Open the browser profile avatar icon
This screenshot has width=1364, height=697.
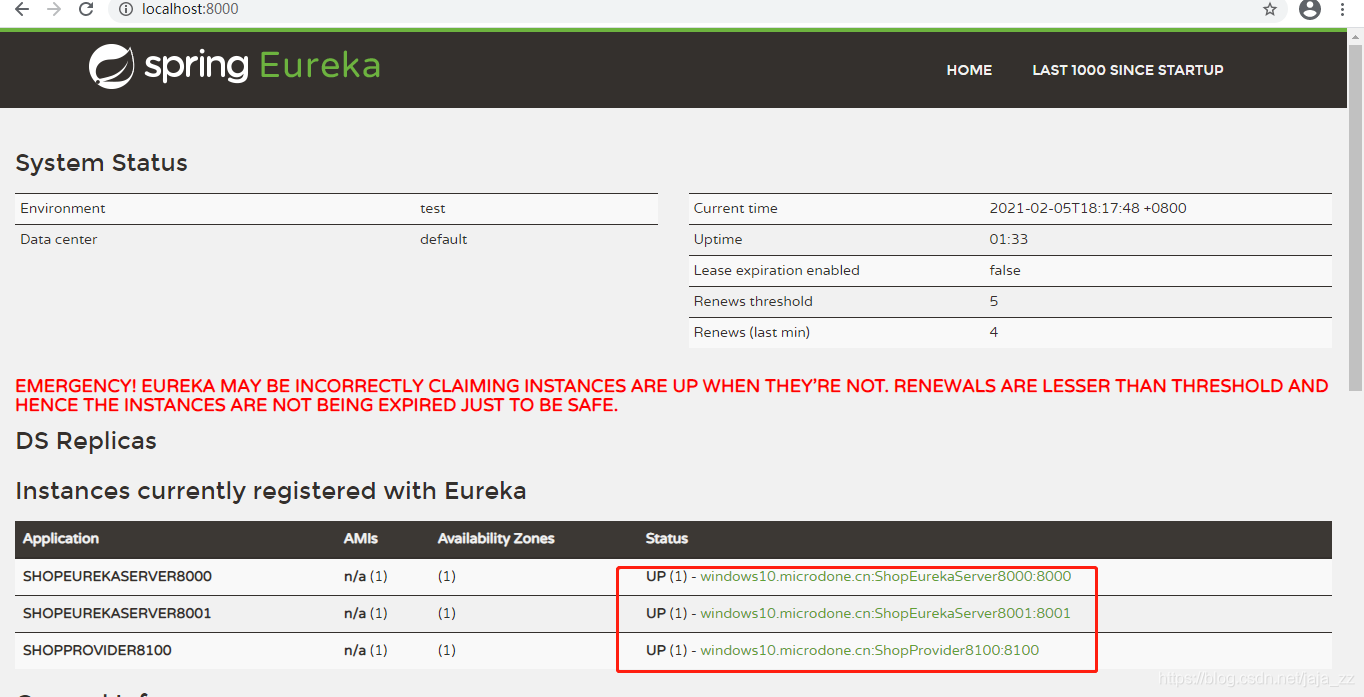(1309, 10)
